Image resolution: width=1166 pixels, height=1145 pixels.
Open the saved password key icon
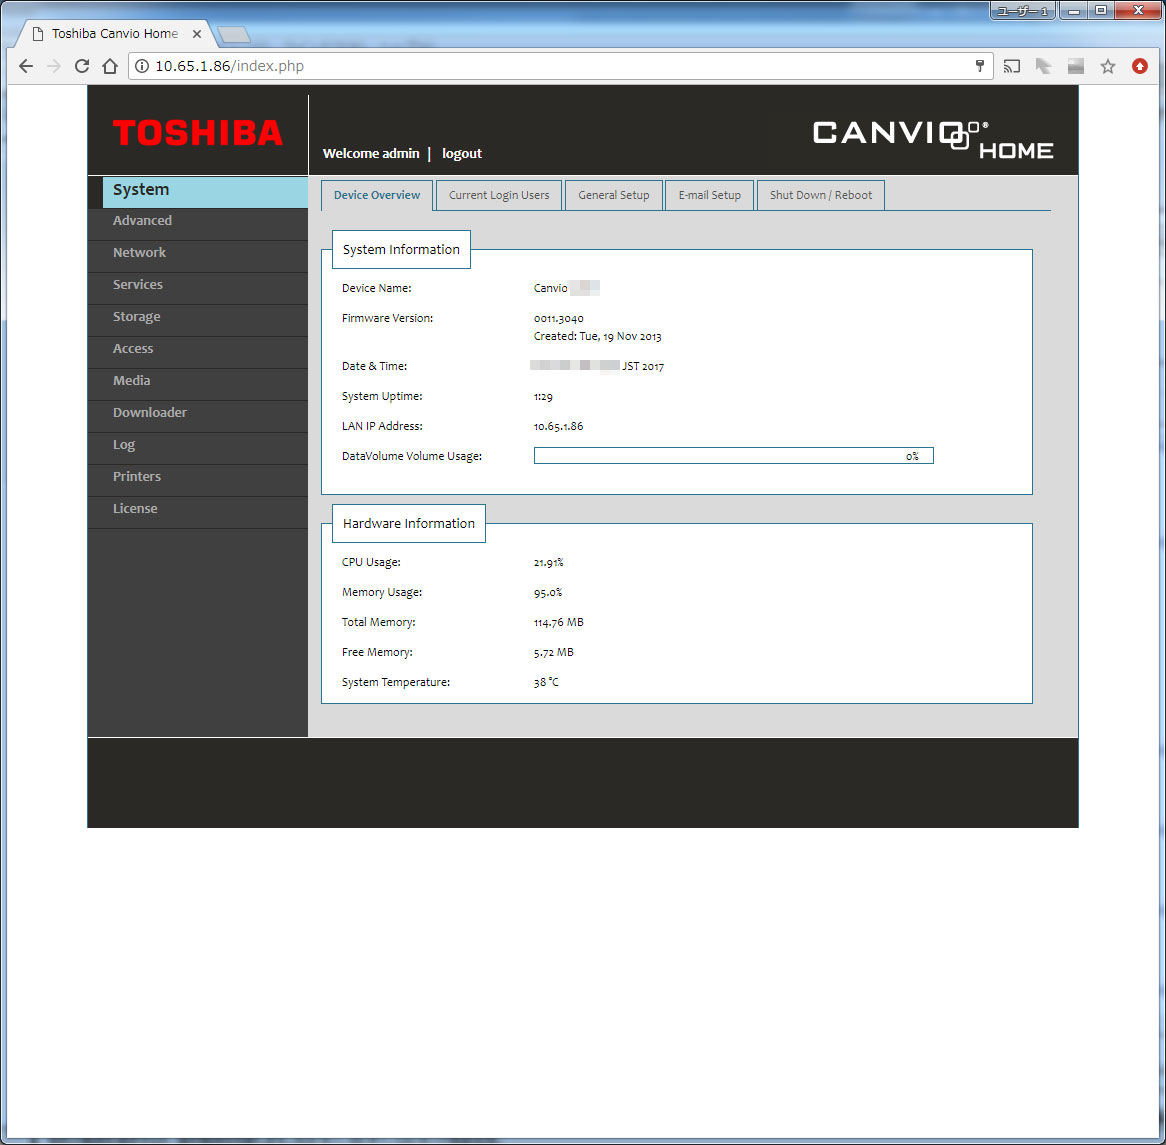click(979, 66)
